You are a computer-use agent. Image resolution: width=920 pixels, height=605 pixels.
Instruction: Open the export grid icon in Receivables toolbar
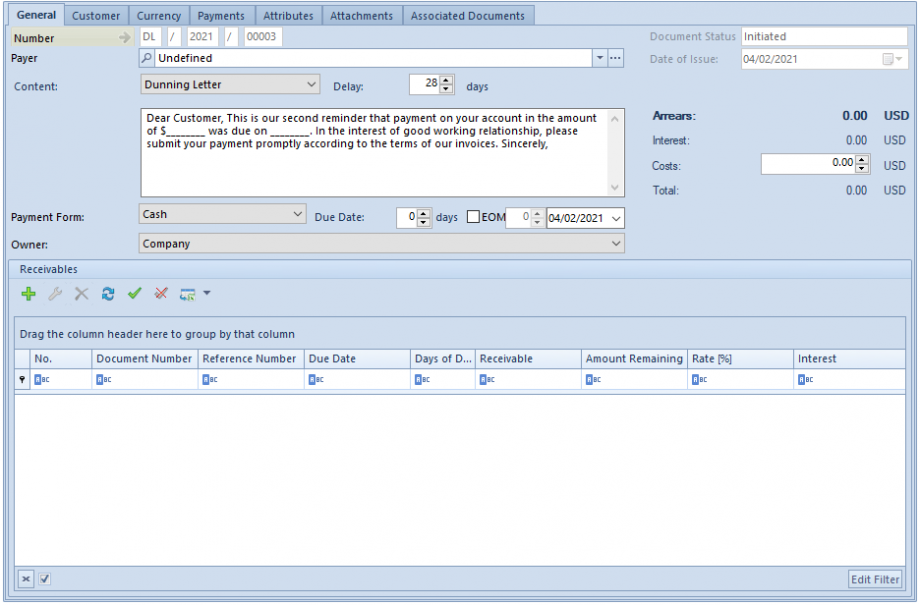click(190, 293)
